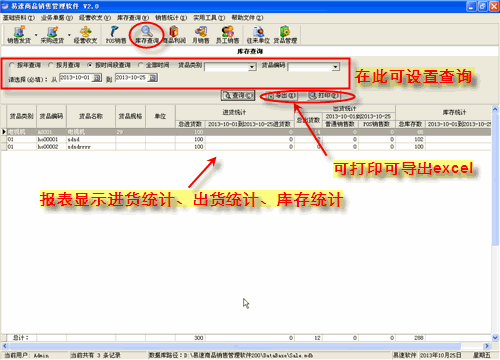This screenshot has width=500, height=360.
Task: Select the 按月查询 radio button
Action: click(50, 65)
